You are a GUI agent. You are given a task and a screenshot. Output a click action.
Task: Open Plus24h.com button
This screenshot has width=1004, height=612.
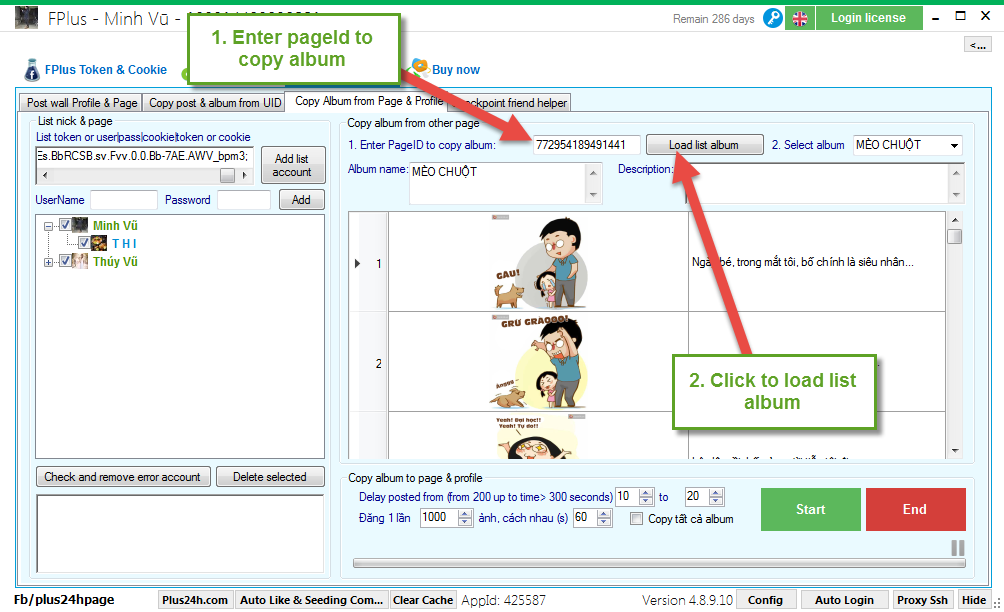(195, 600)
